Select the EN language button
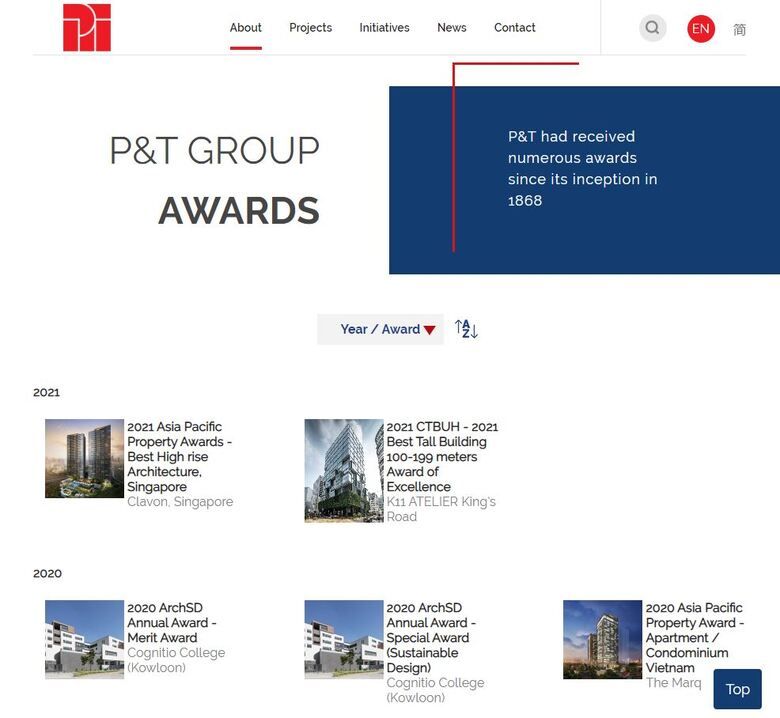 click(x=701, y=28)
